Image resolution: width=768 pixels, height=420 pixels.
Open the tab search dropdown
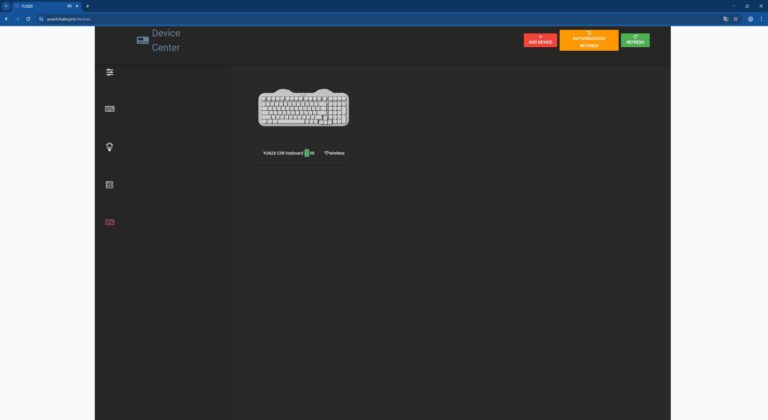(x=6, y=6)
